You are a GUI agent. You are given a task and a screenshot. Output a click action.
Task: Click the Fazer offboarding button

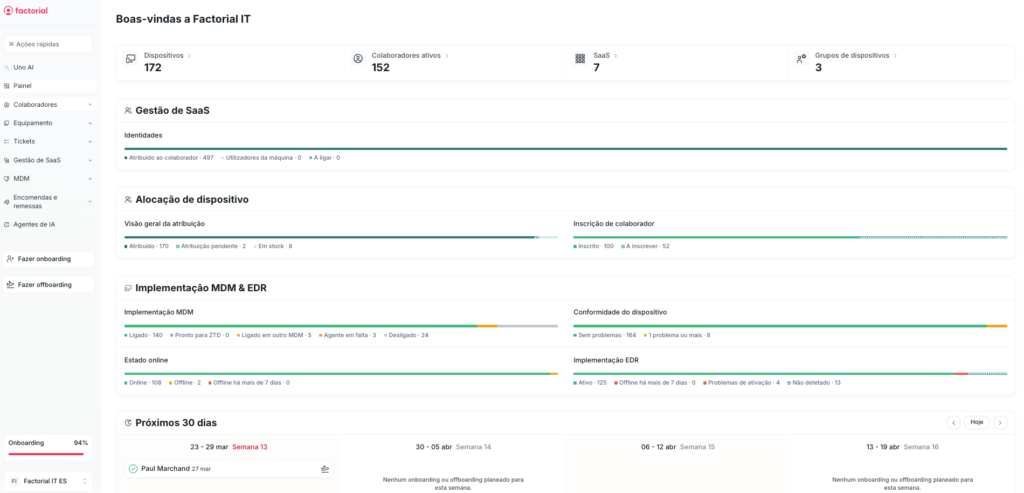(48, 285)
